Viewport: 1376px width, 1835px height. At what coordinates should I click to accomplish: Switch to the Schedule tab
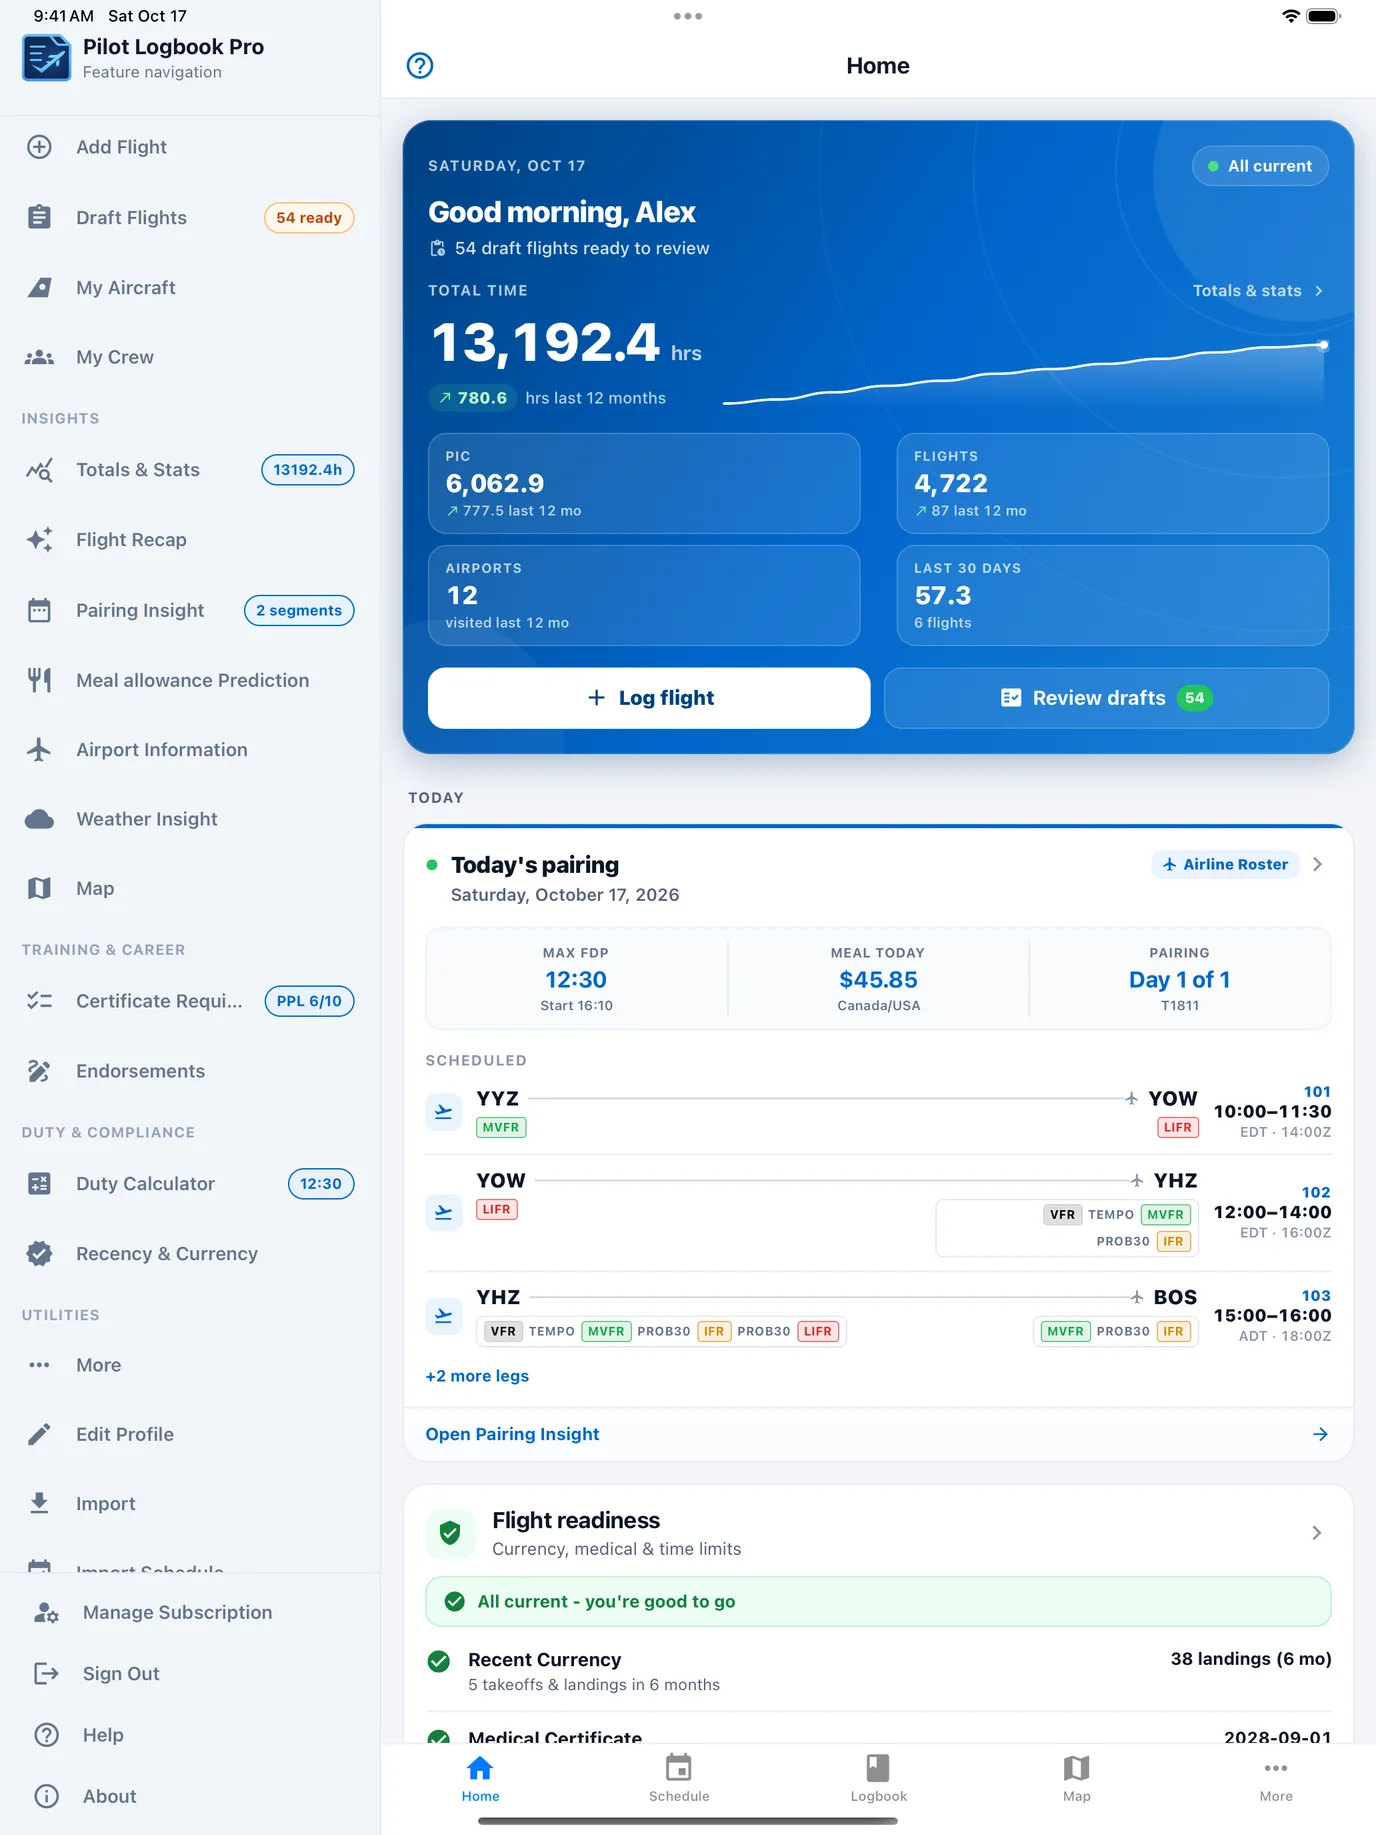679,1779
